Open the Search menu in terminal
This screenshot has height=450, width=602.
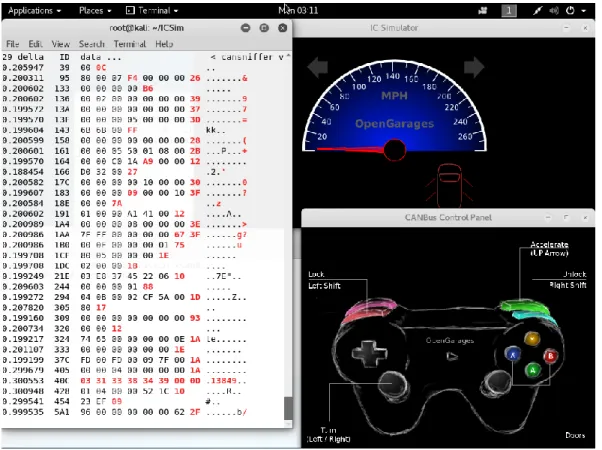click(x=91, y=44)
